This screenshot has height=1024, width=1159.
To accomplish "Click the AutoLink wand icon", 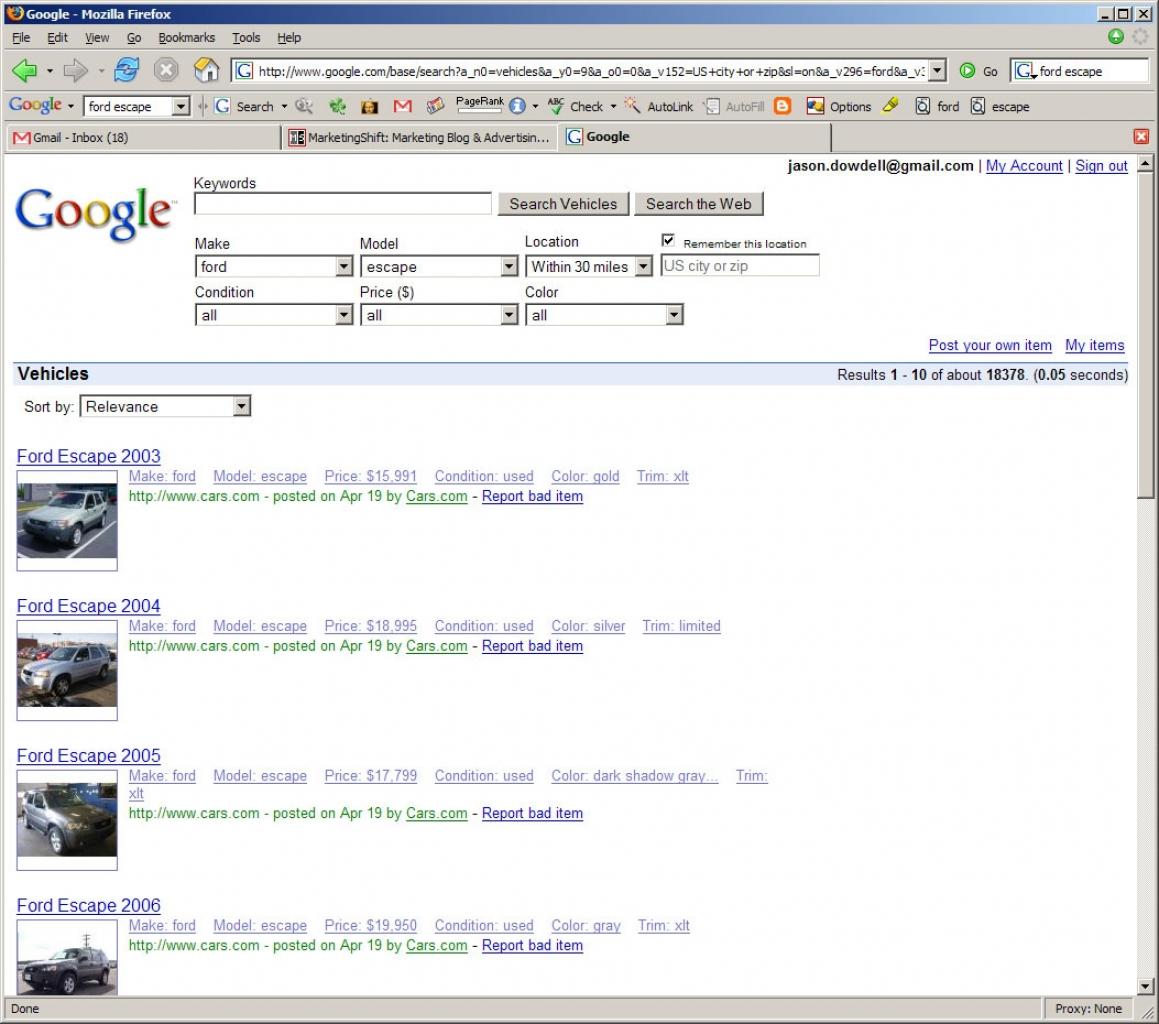I will pos(632,106).
